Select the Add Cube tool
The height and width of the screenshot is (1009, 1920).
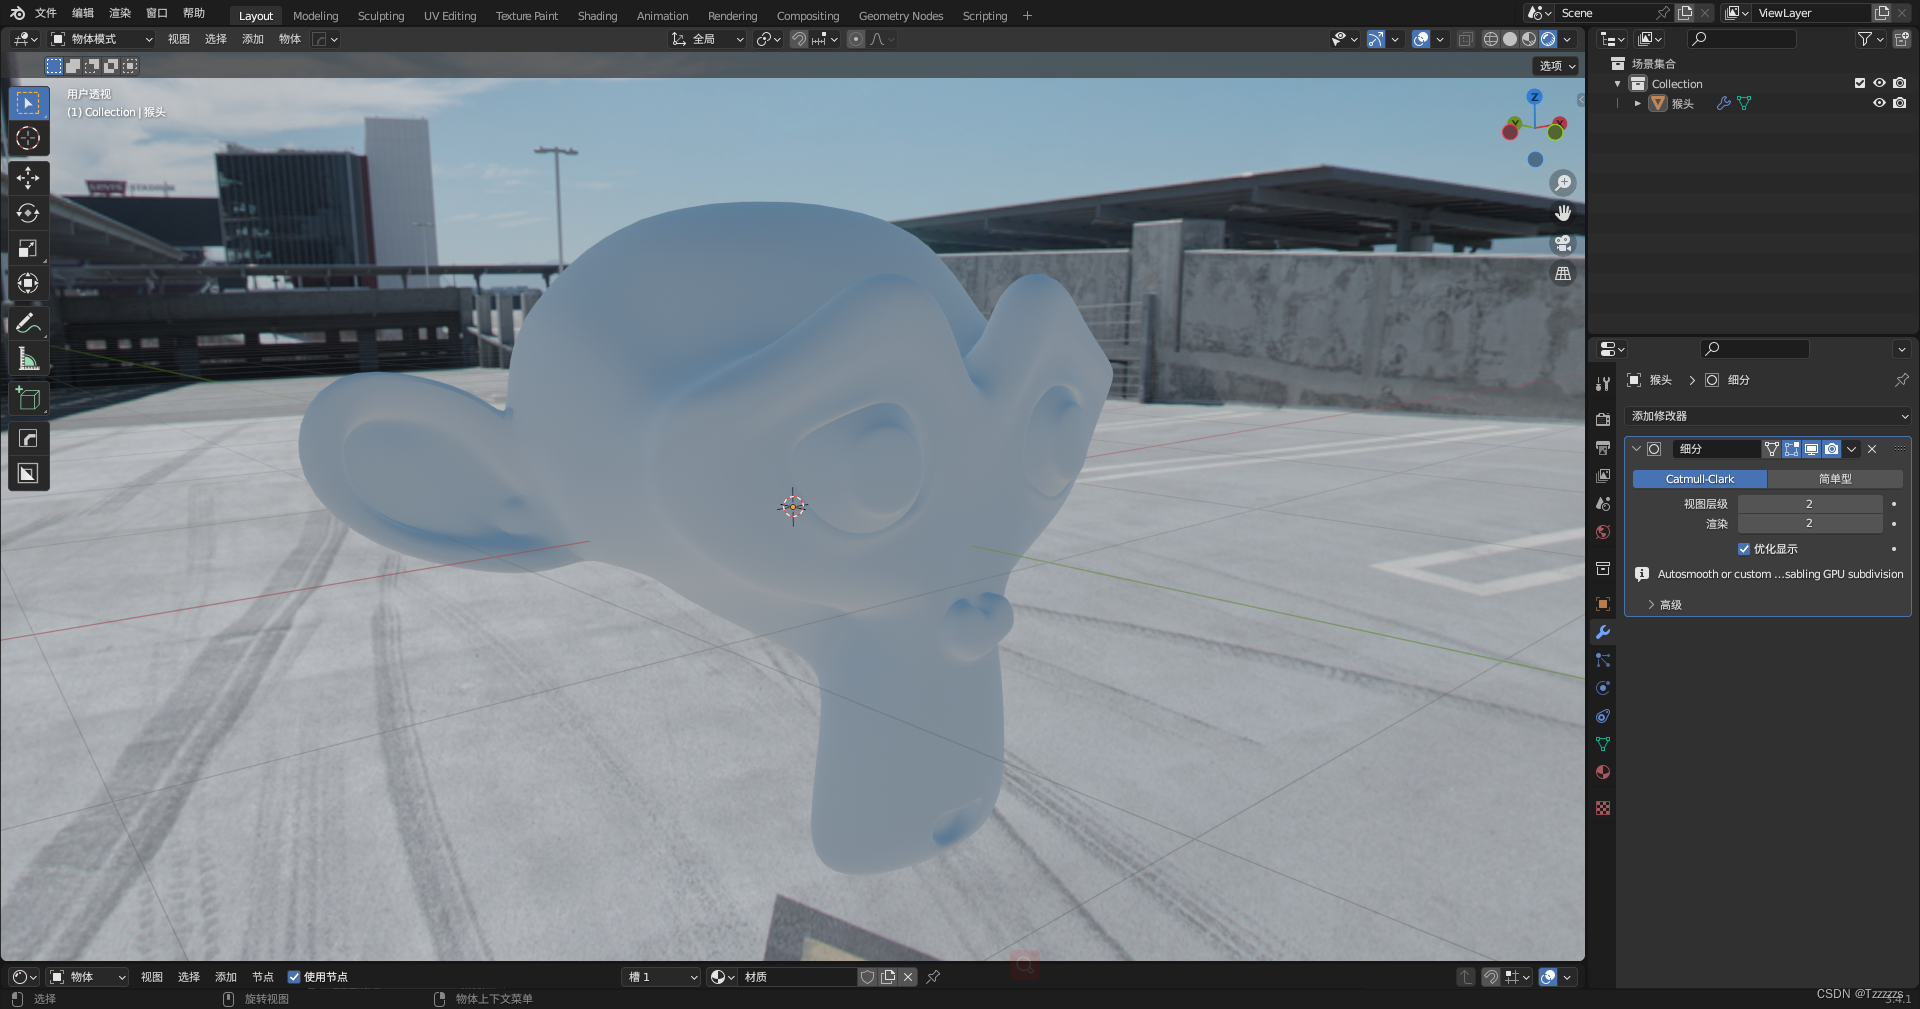click(28, 397)
